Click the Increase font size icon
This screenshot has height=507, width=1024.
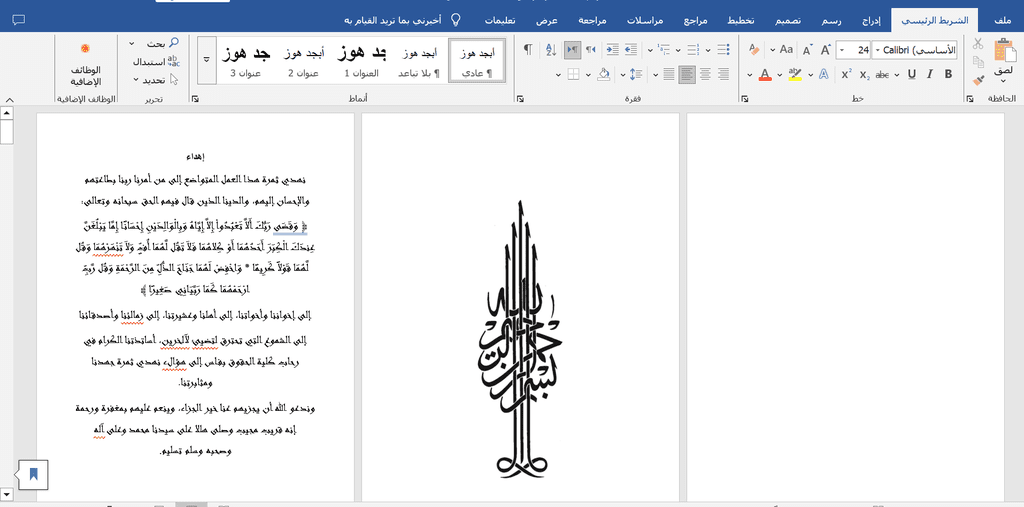pyautogui.click(x=825, y=50)
